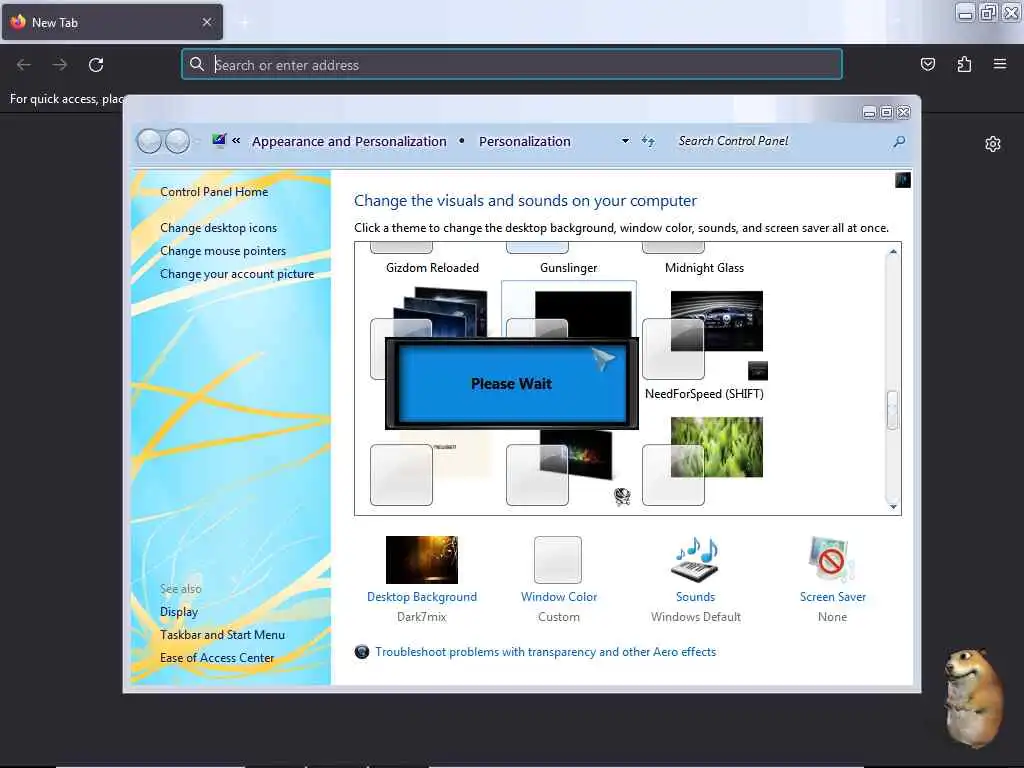Open Taskbar and Start Menu link
The image size is (1024, 768).
tap(223, 635)
